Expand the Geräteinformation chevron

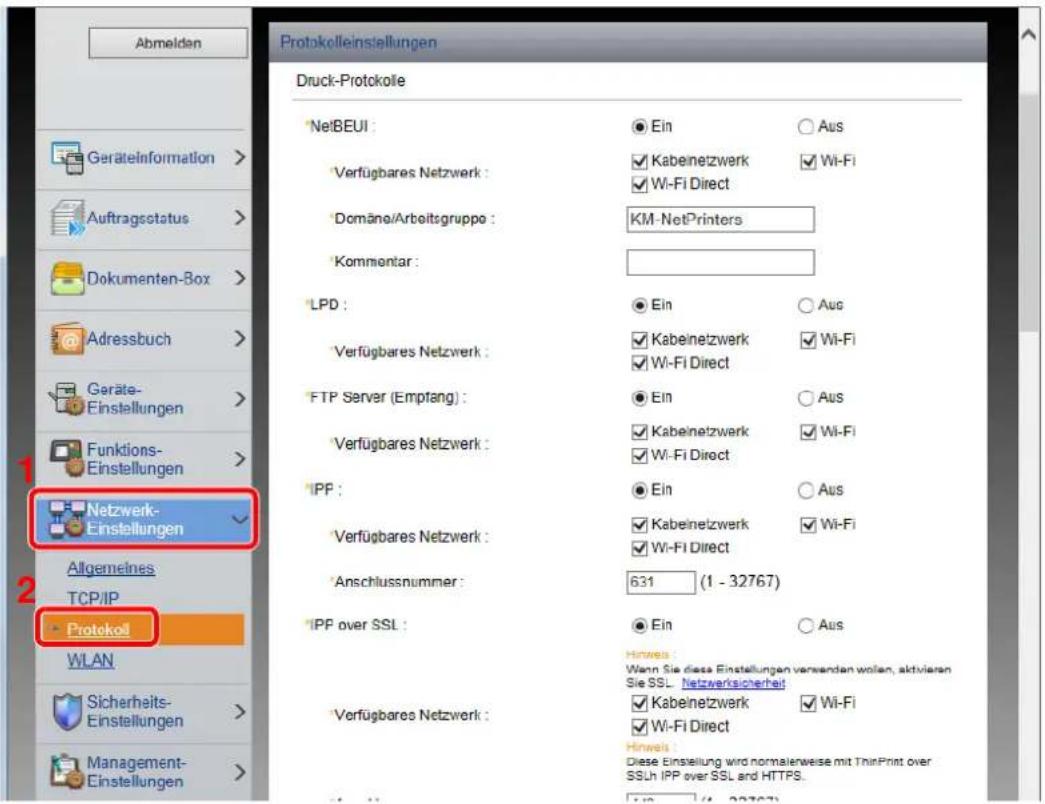(240, 158)
